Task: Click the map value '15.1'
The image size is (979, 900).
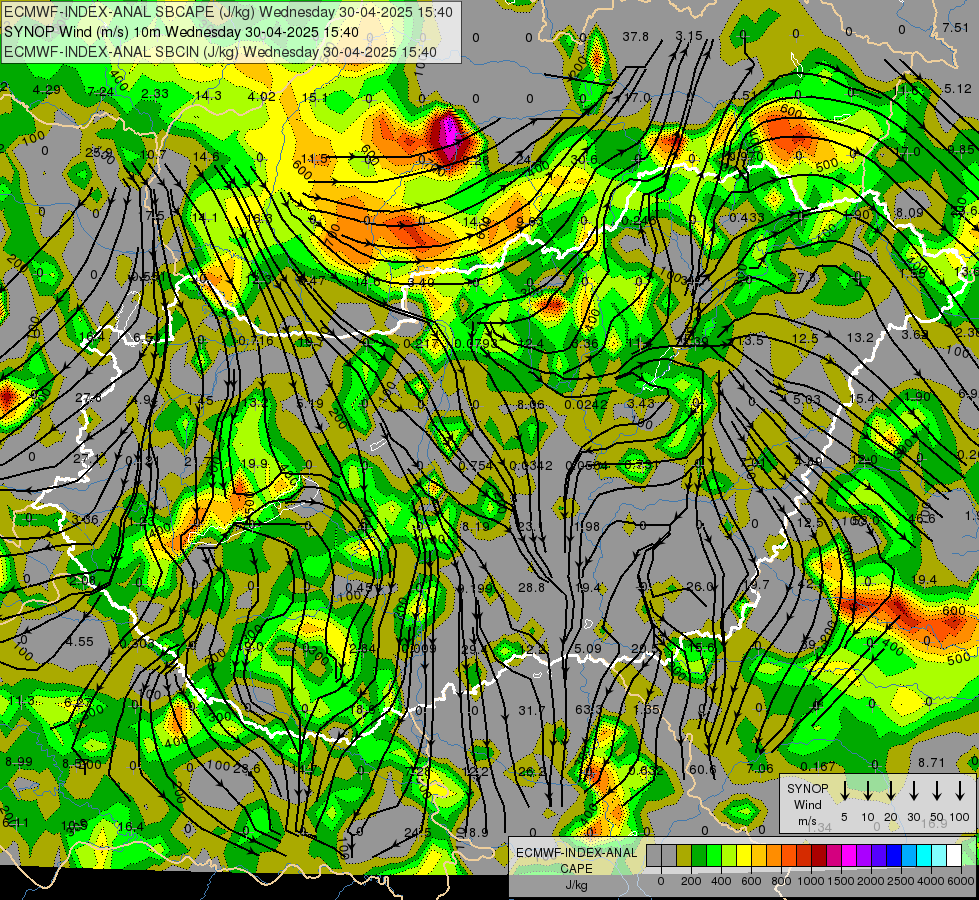Action: (315, 98)
